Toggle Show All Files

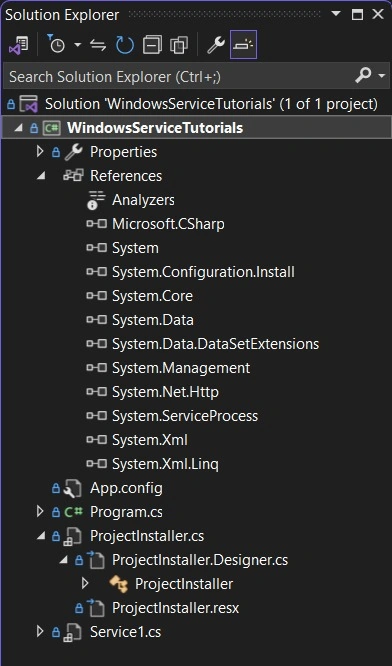coord(179,45)
